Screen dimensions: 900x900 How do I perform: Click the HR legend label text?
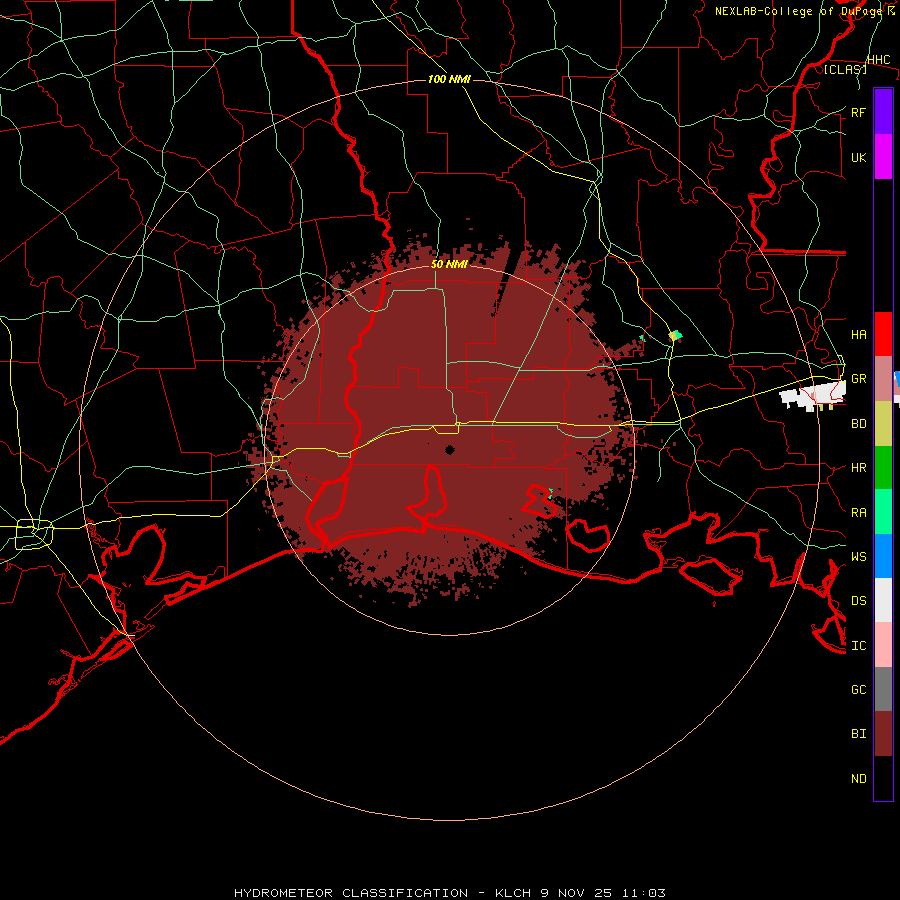[x=859, y=468]
